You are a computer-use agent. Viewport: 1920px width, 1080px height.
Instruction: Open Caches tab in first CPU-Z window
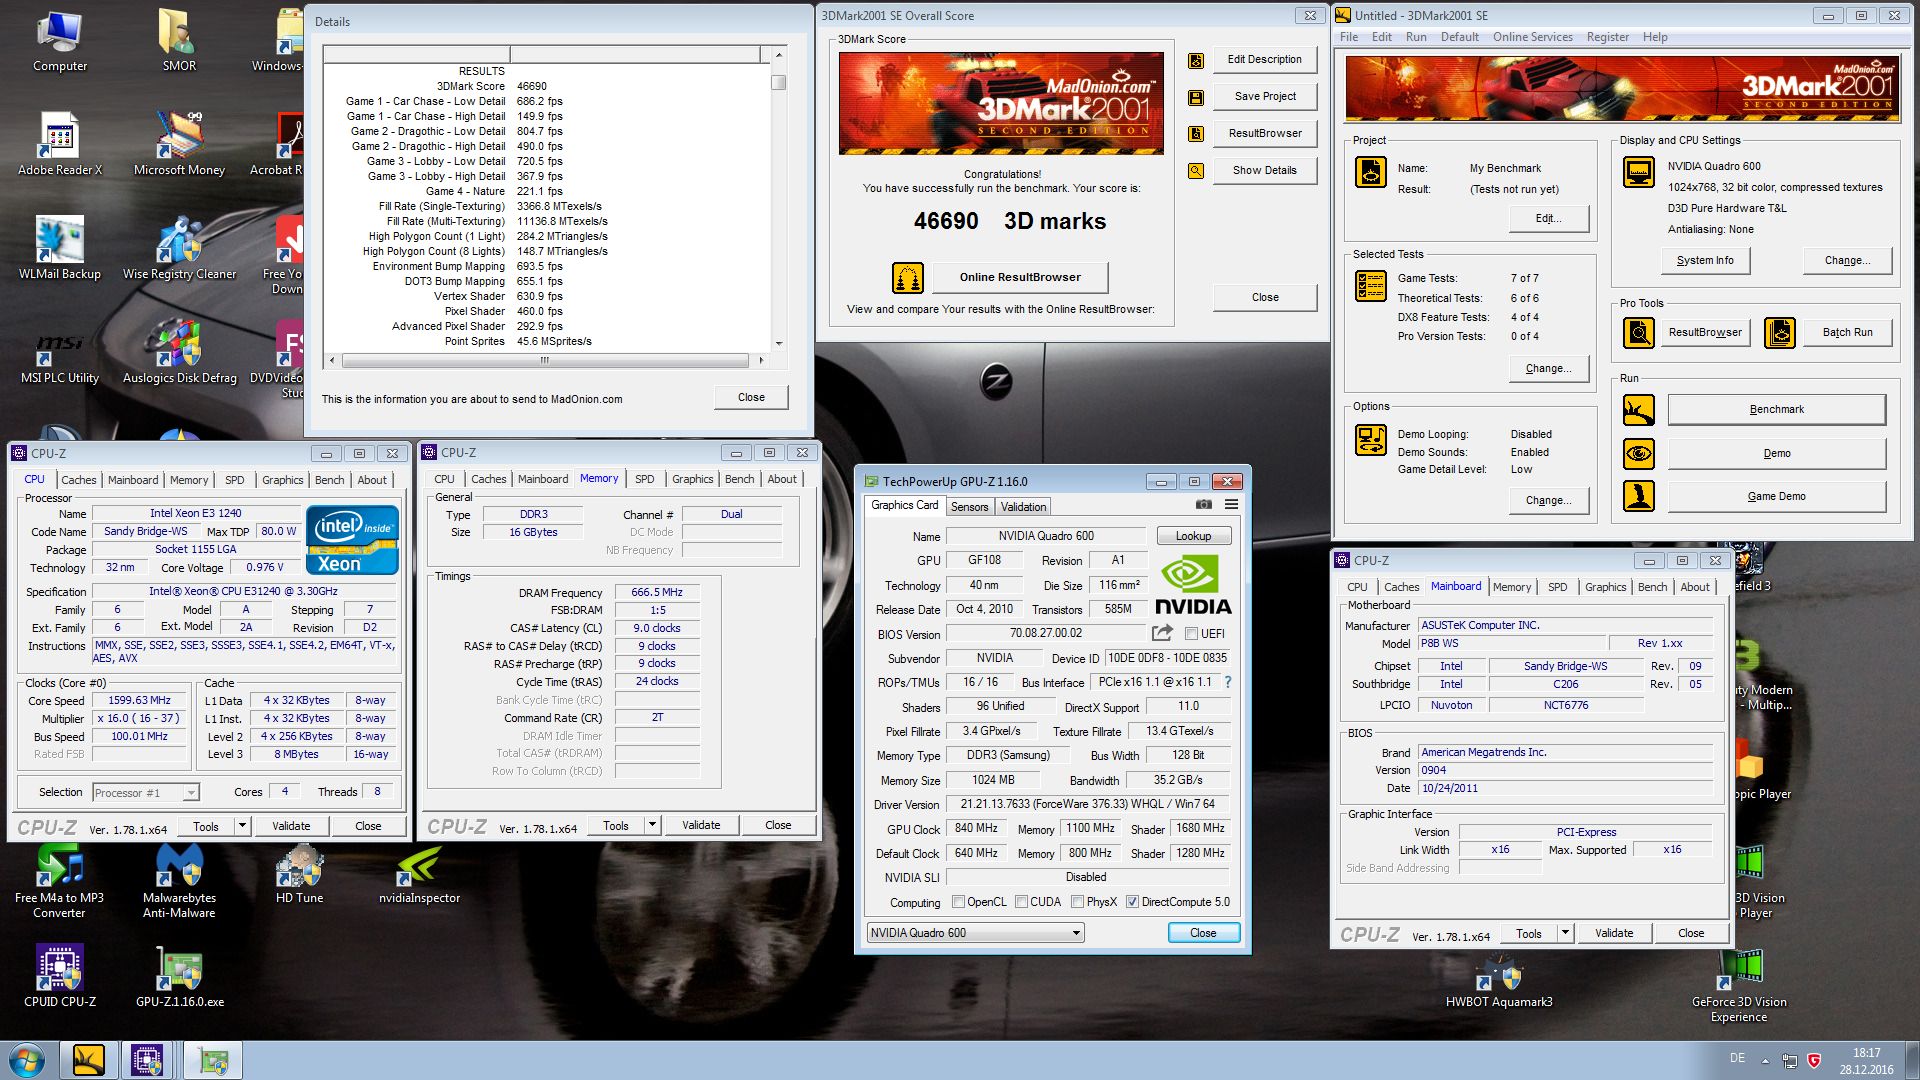[79, 480]
